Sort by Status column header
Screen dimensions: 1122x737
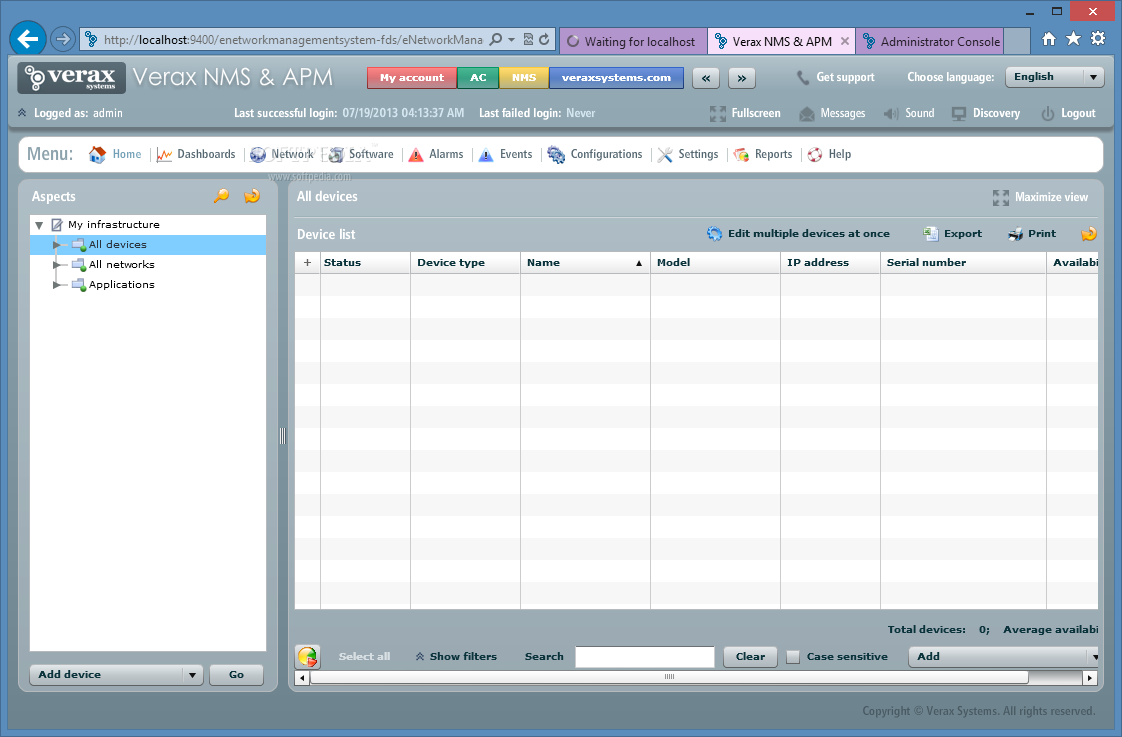pos(365,263)
